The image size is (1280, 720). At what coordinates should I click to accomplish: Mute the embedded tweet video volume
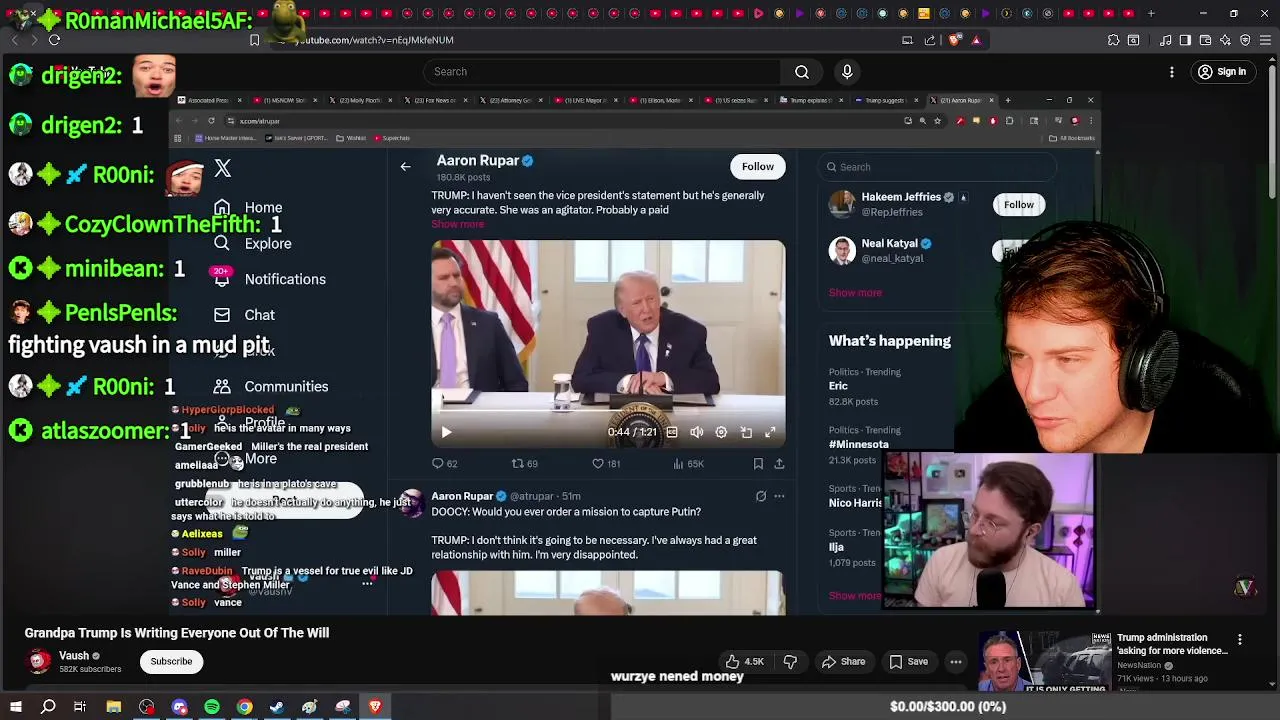point(696,432)
